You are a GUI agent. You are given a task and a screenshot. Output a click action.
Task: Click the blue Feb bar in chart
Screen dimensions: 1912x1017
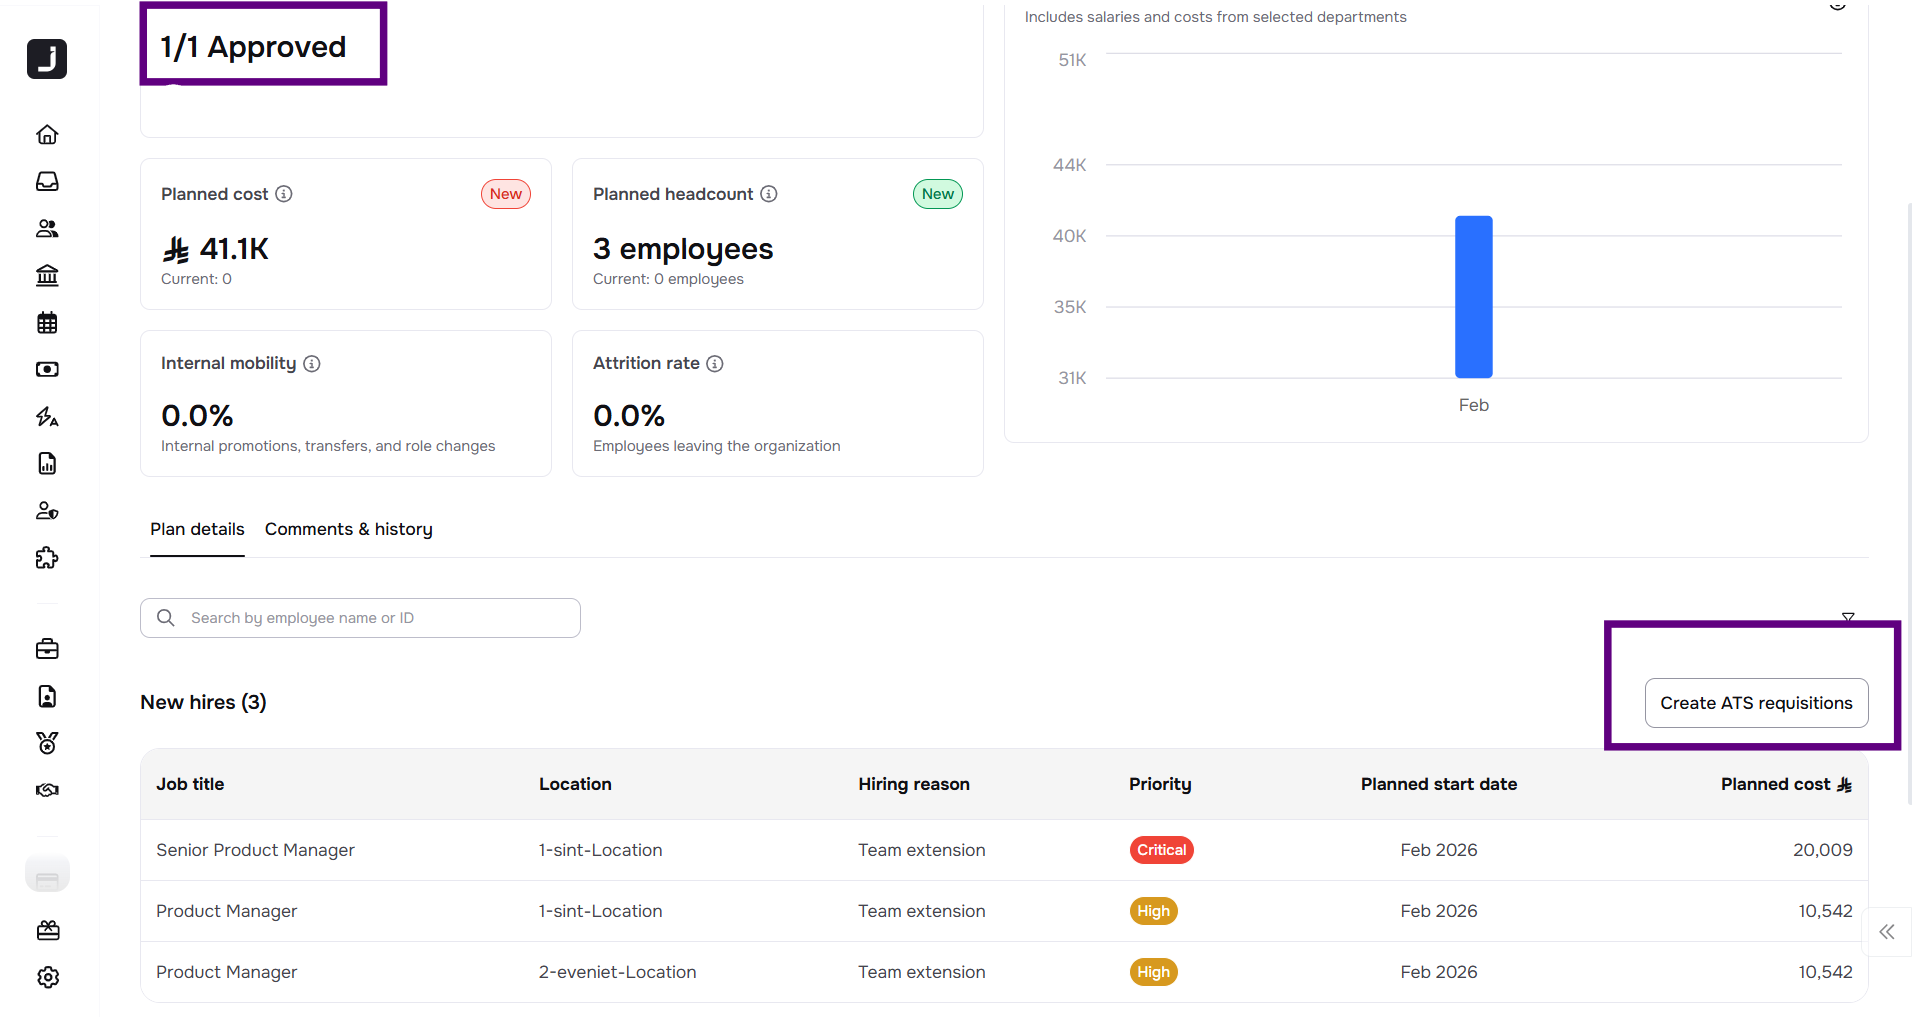coord(1473,297)
